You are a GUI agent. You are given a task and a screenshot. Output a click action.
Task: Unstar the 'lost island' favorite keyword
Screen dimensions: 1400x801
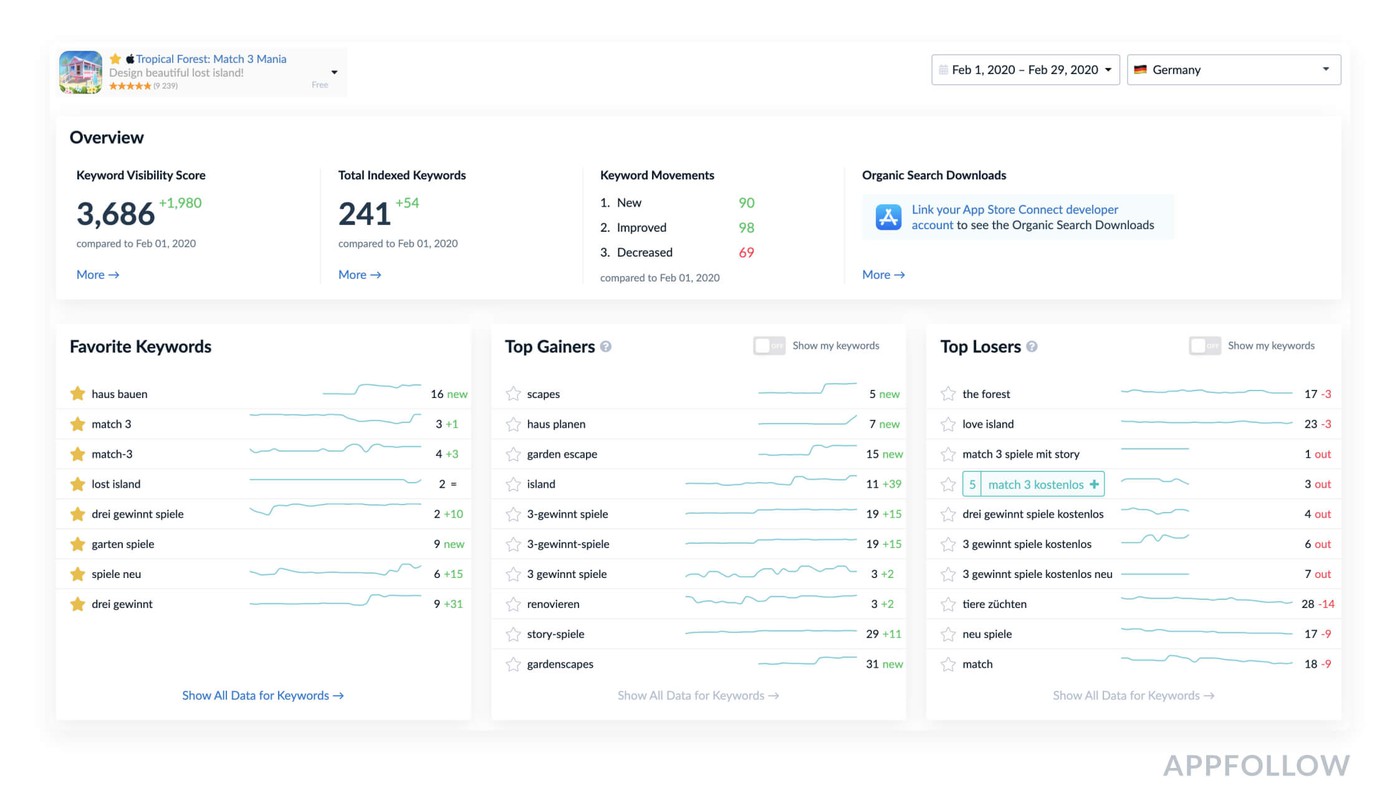pos(78,484)
